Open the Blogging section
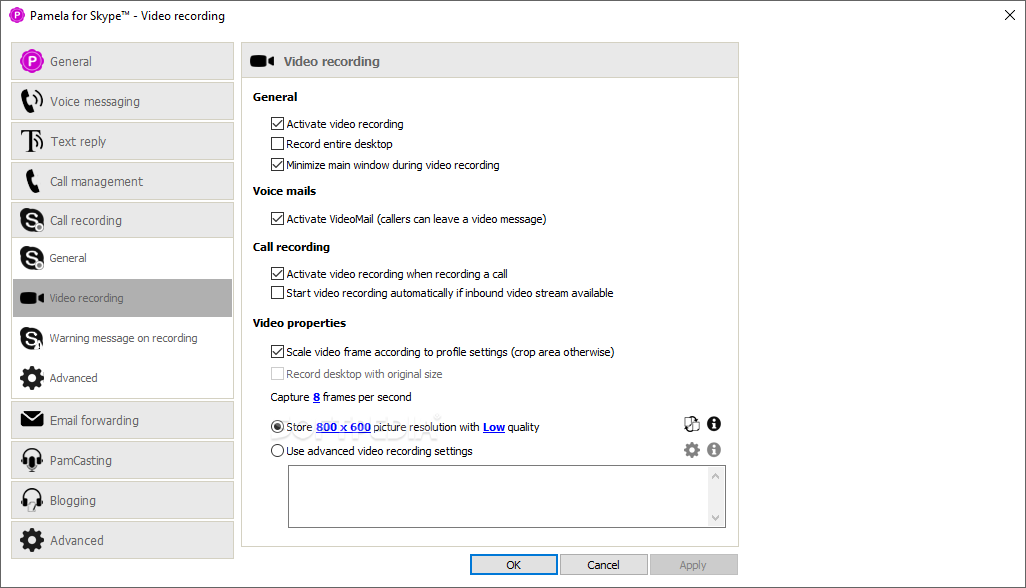The width and height of the screenshot is (1026, 588). [x=122, y=500]
